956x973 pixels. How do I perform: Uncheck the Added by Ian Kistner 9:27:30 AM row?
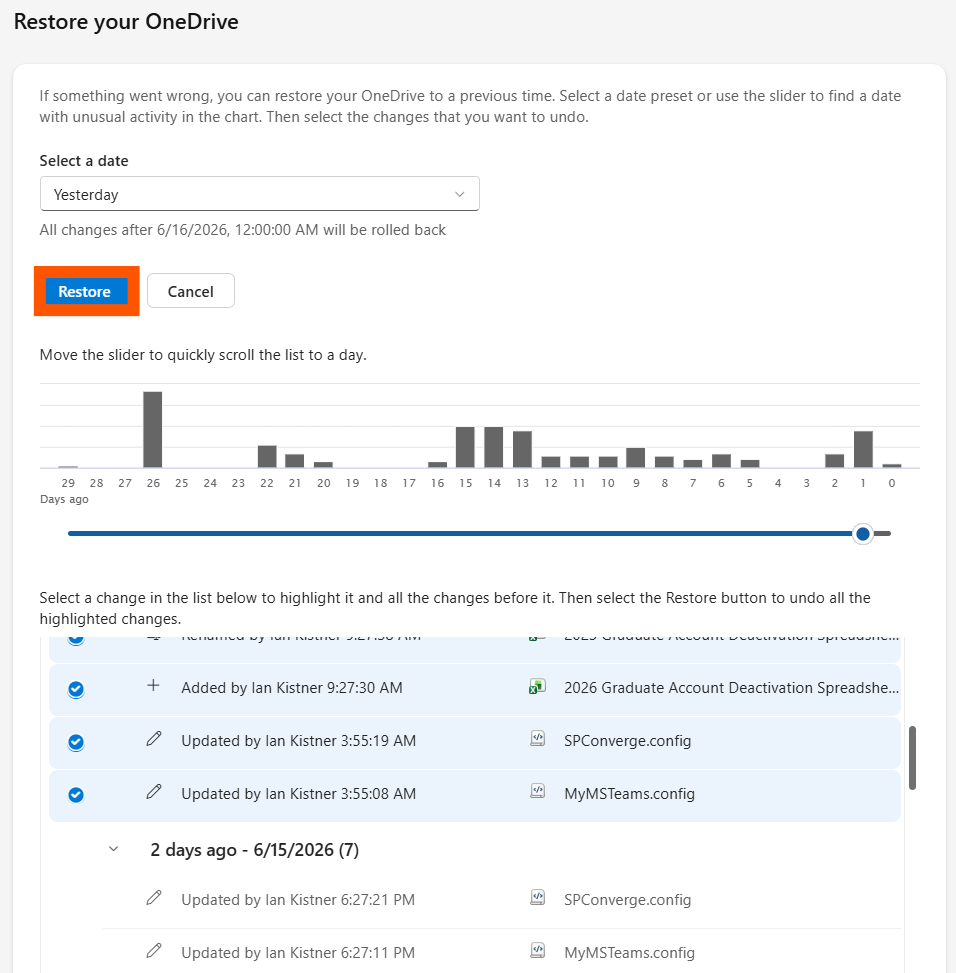tap(76, 689)
